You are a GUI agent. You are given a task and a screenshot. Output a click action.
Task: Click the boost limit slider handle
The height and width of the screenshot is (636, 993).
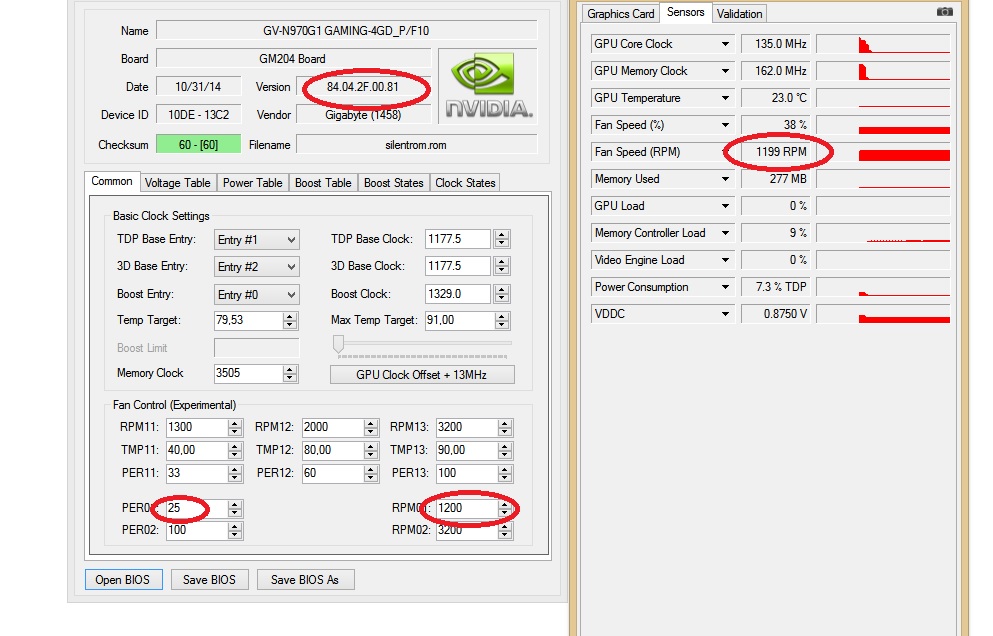(339, 344)
